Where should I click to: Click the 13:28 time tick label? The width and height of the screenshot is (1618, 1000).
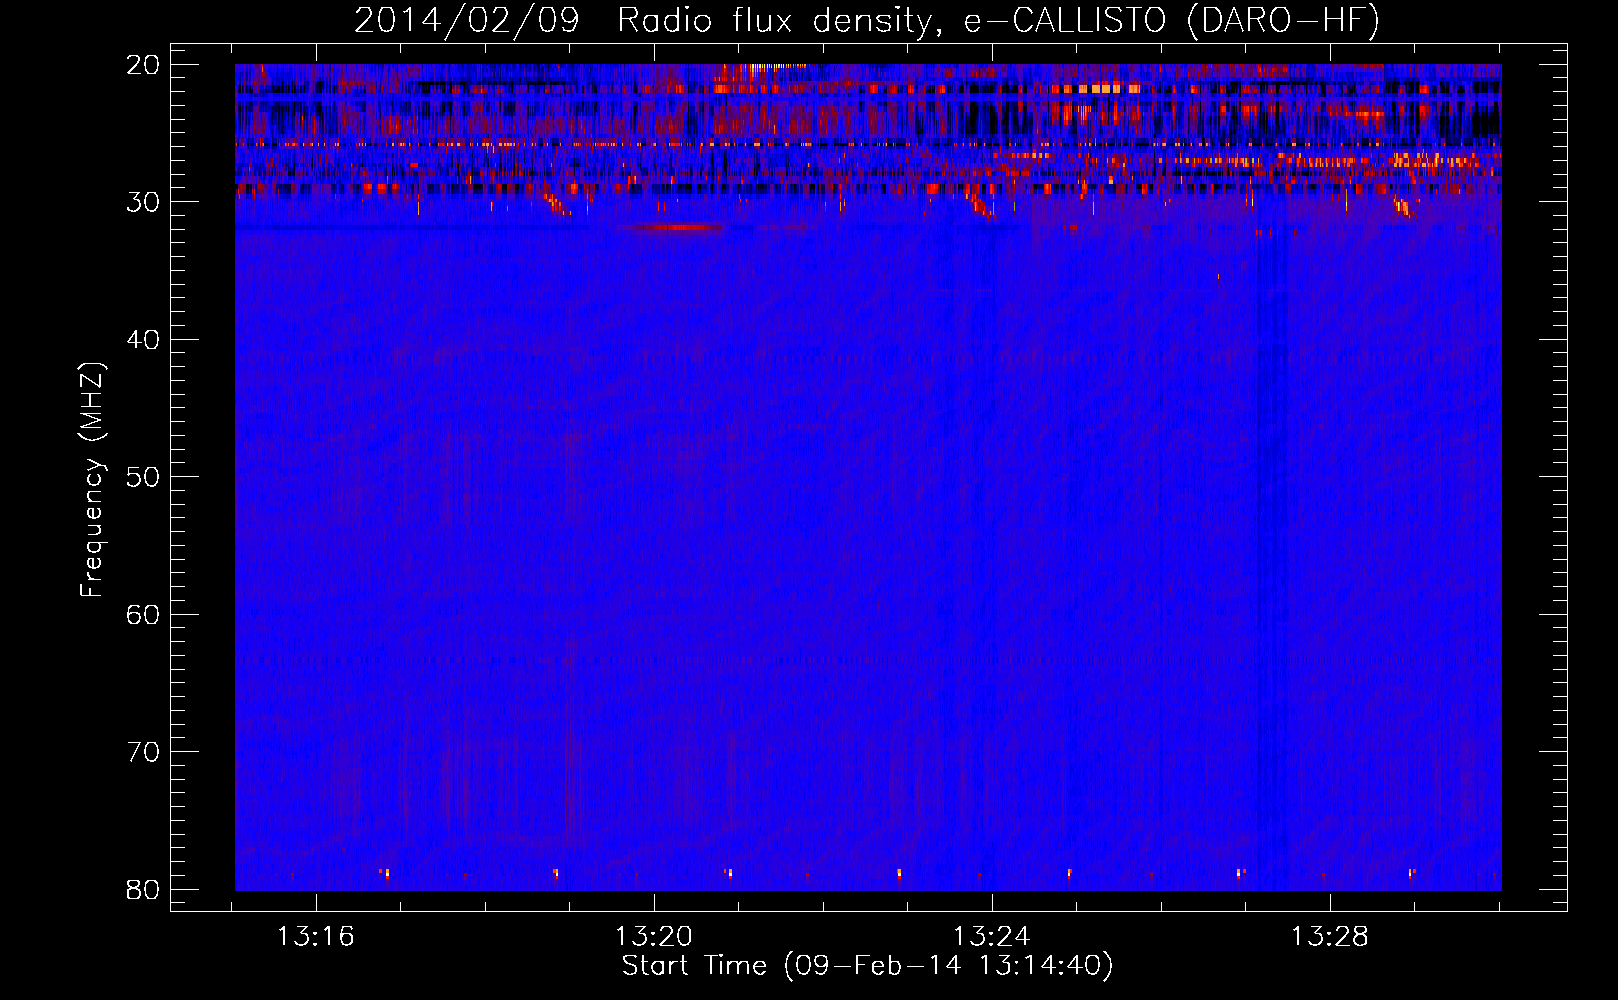click(1329, 937)
